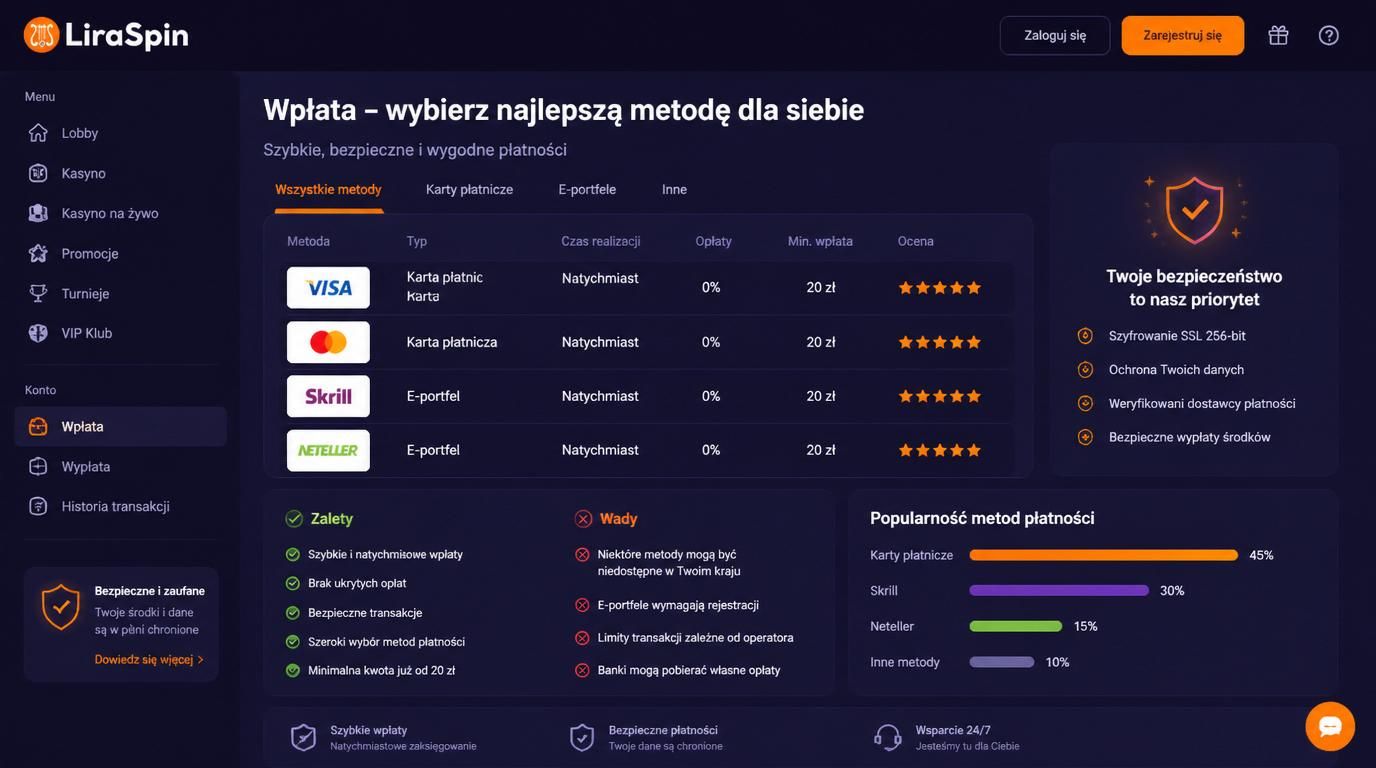
Task: Click the Min. wpłata column header
Action: click(820, 241)
